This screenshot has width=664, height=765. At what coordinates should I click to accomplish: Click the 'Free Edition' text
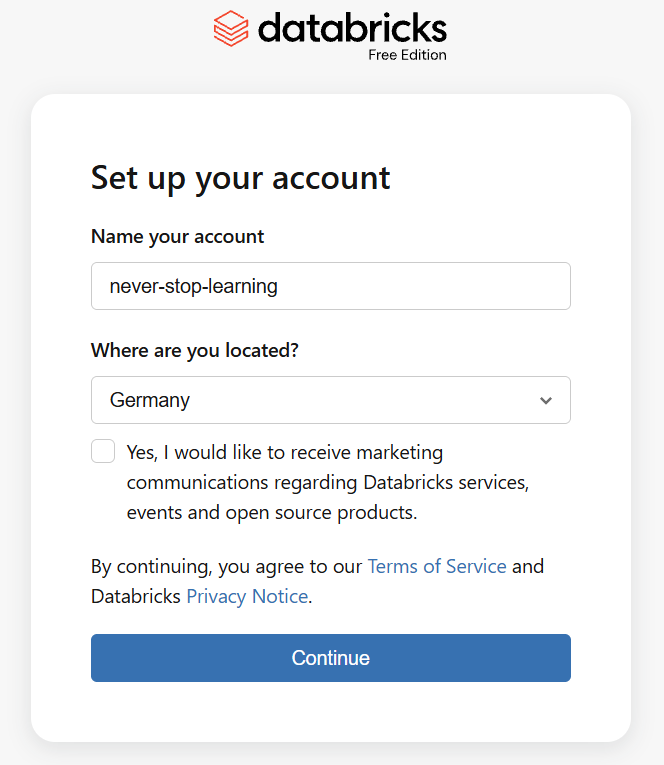pyautogui.click(x=407, y=55)
